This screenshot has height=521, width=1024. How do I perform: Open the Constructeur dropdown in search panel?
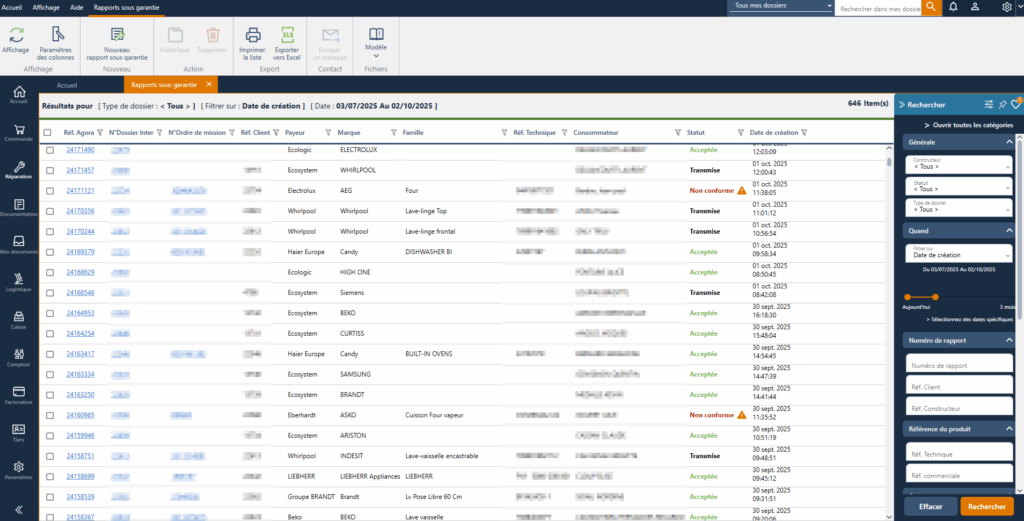tap(958, 163)
